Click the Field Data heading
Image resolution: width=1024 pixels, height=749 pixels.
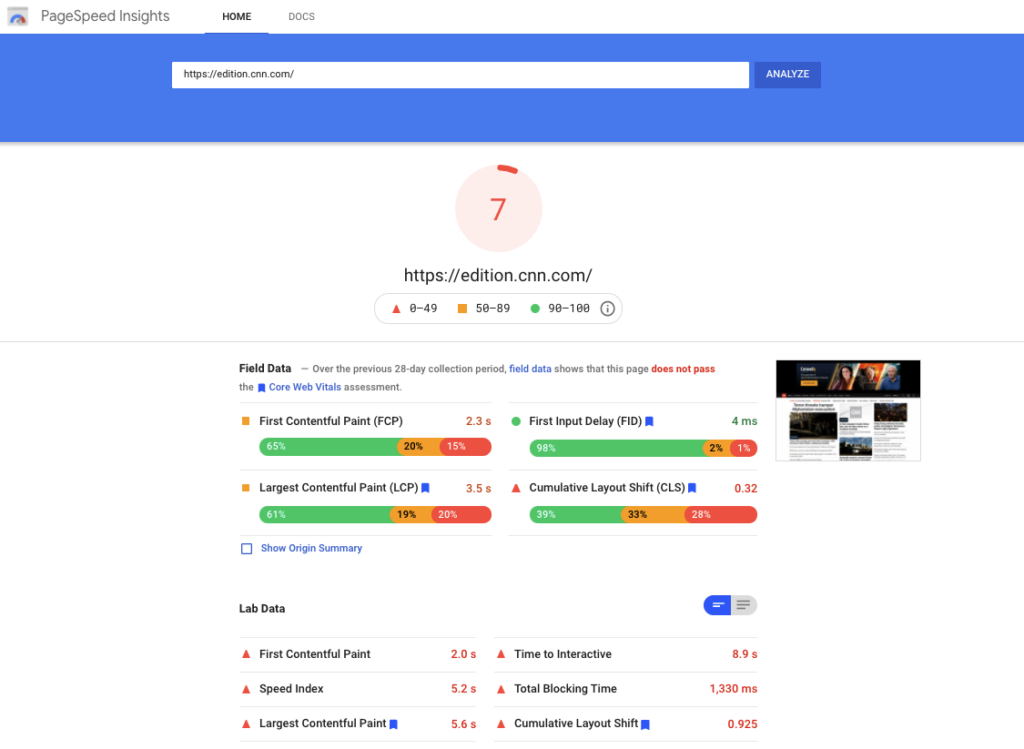pyautogui.click(x=265, y=368)
